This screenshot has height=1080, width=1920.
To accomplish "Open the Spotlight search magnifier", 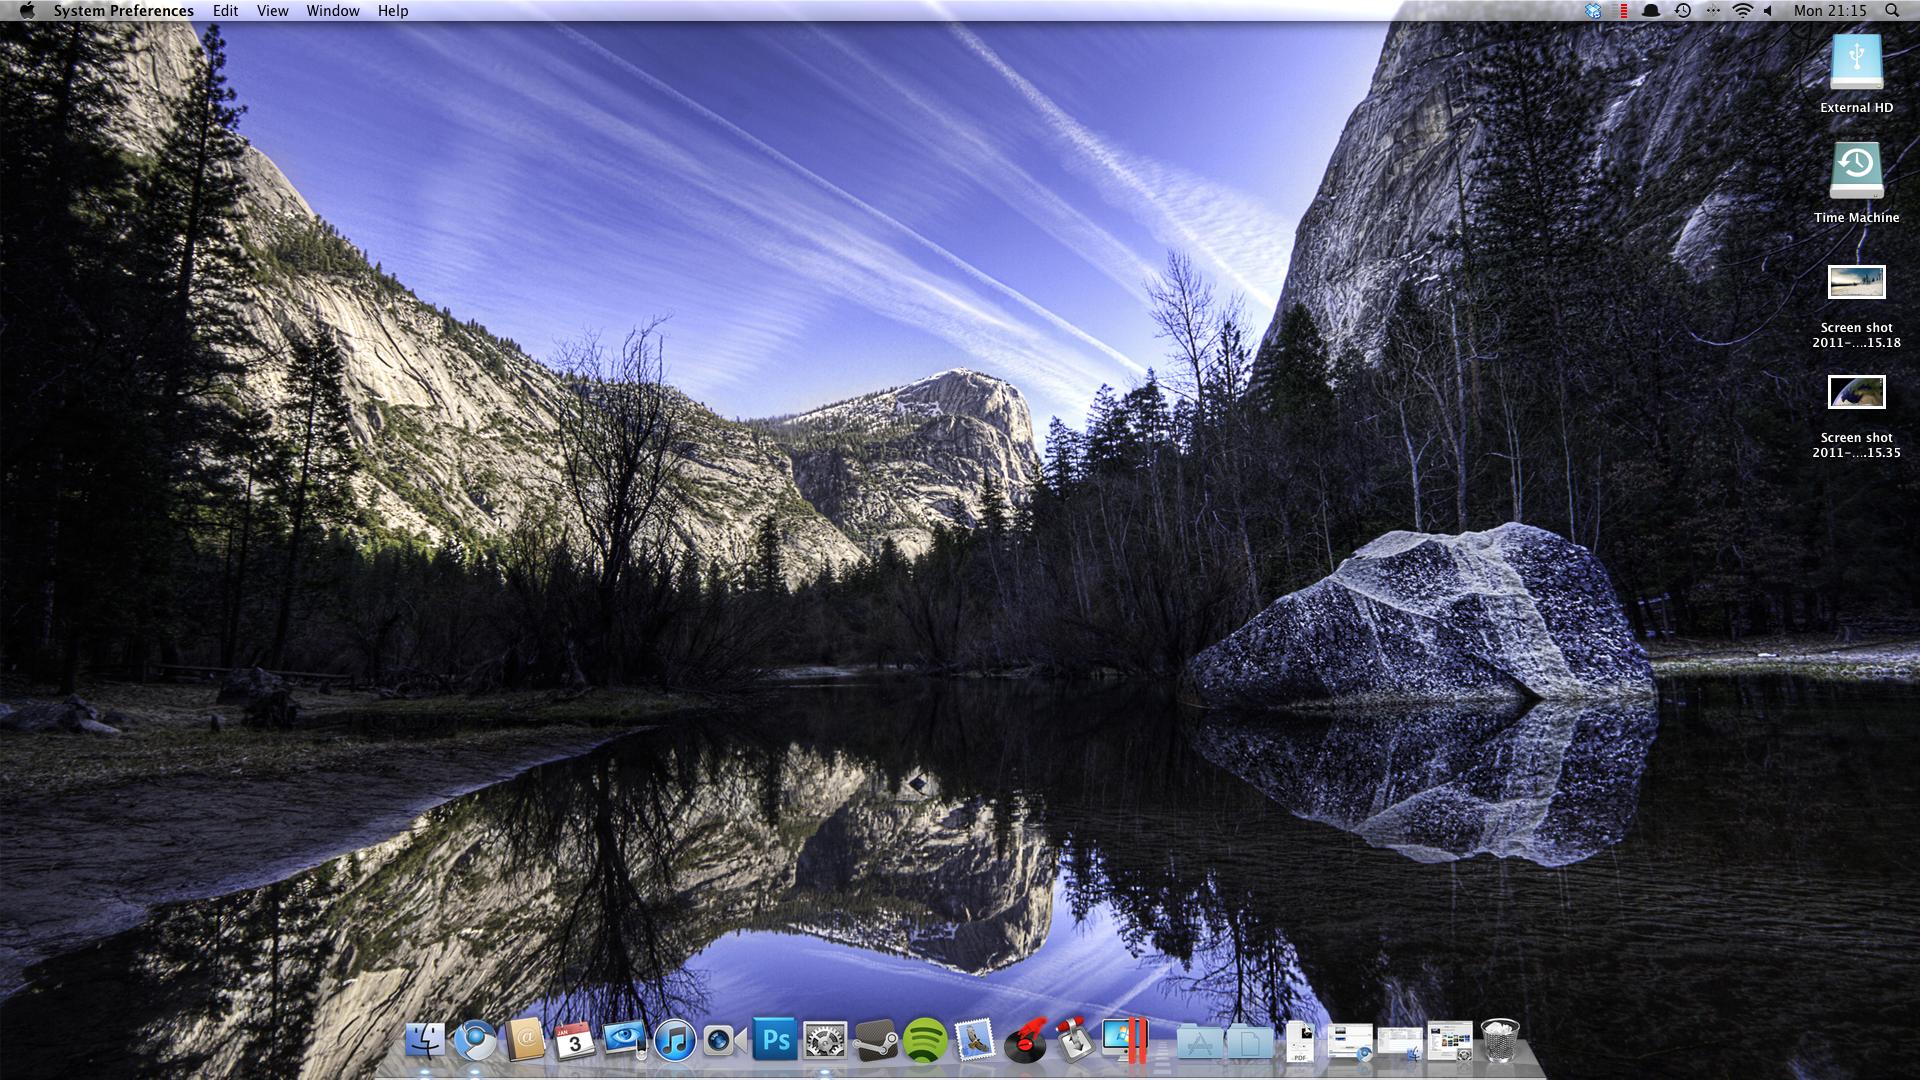I will [1892, 11].
